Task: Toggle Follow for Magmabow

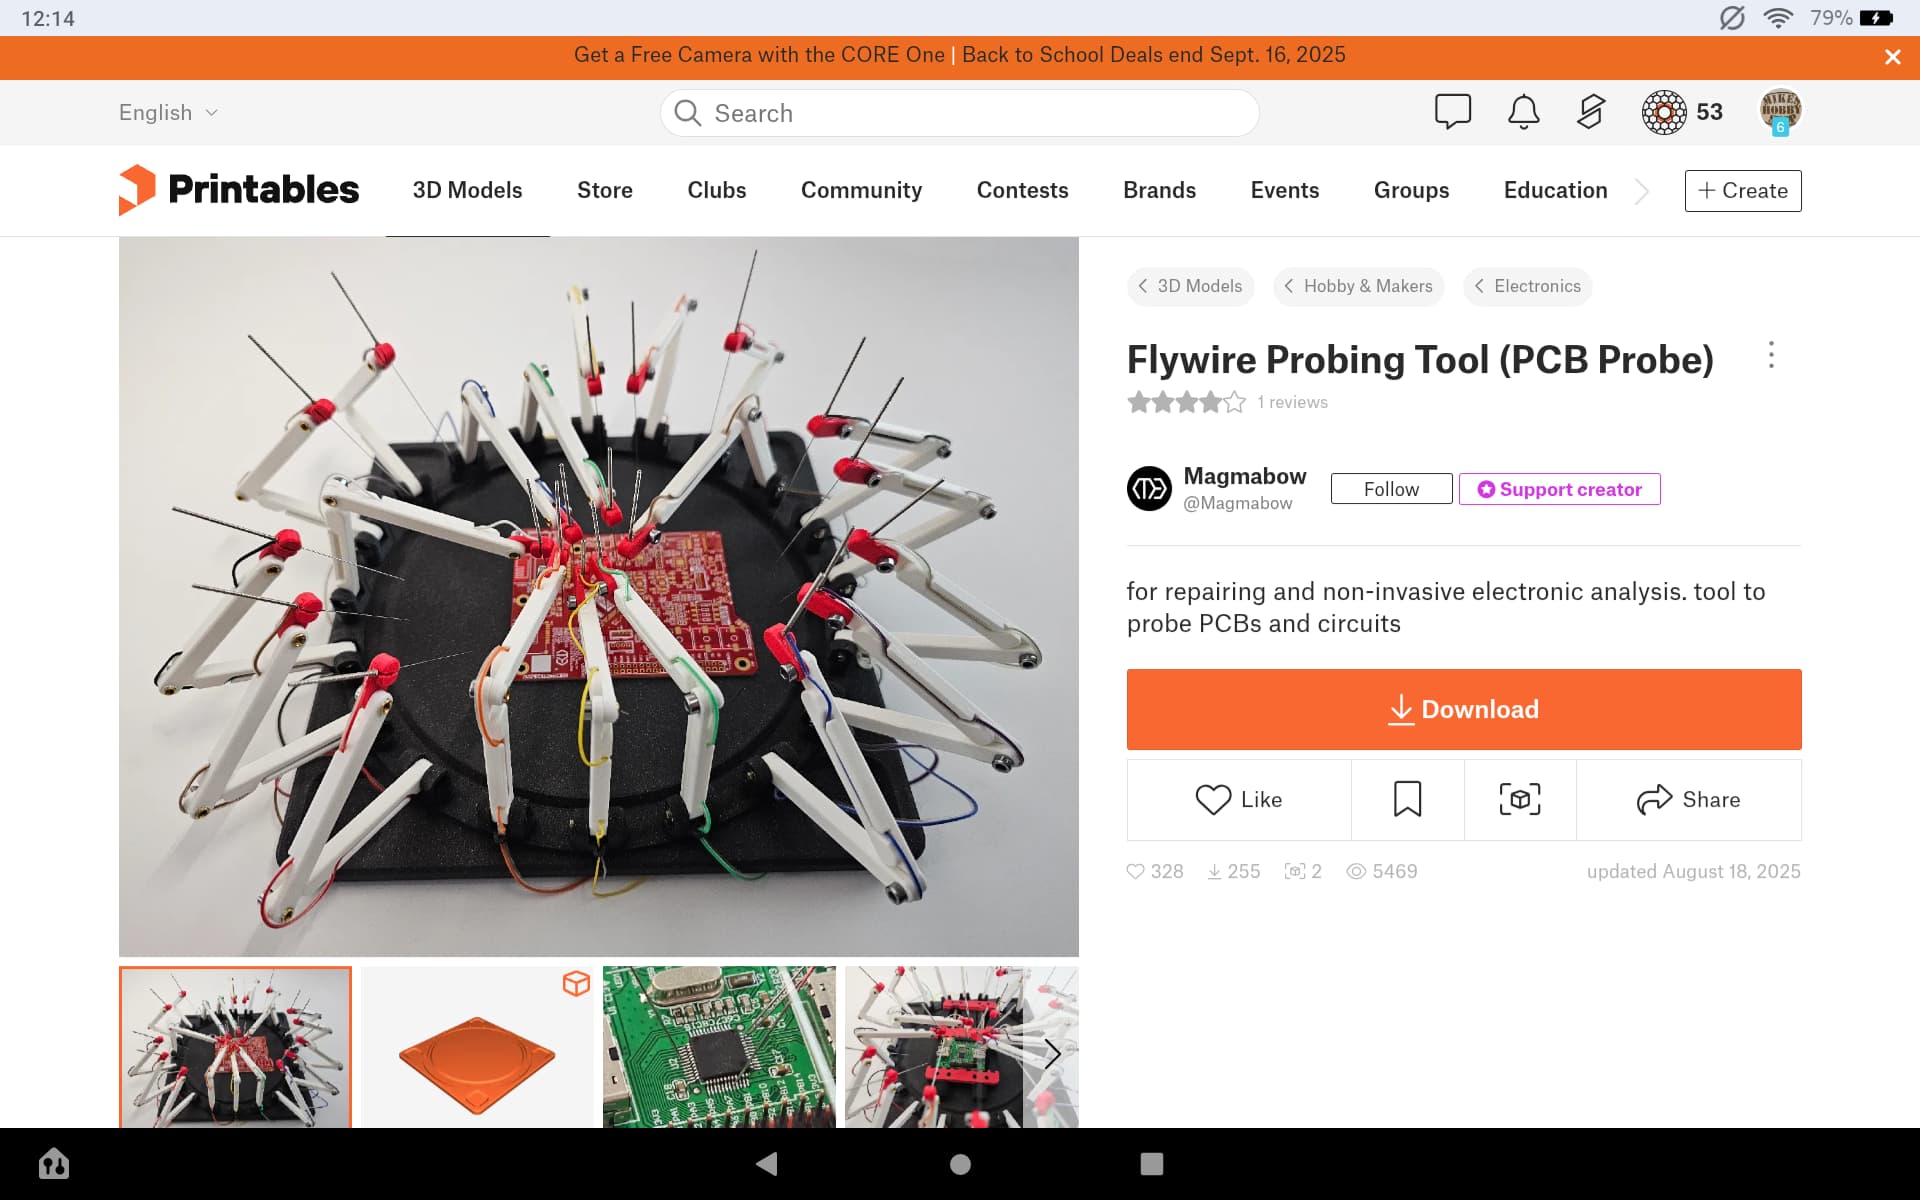Action: 1390,489
